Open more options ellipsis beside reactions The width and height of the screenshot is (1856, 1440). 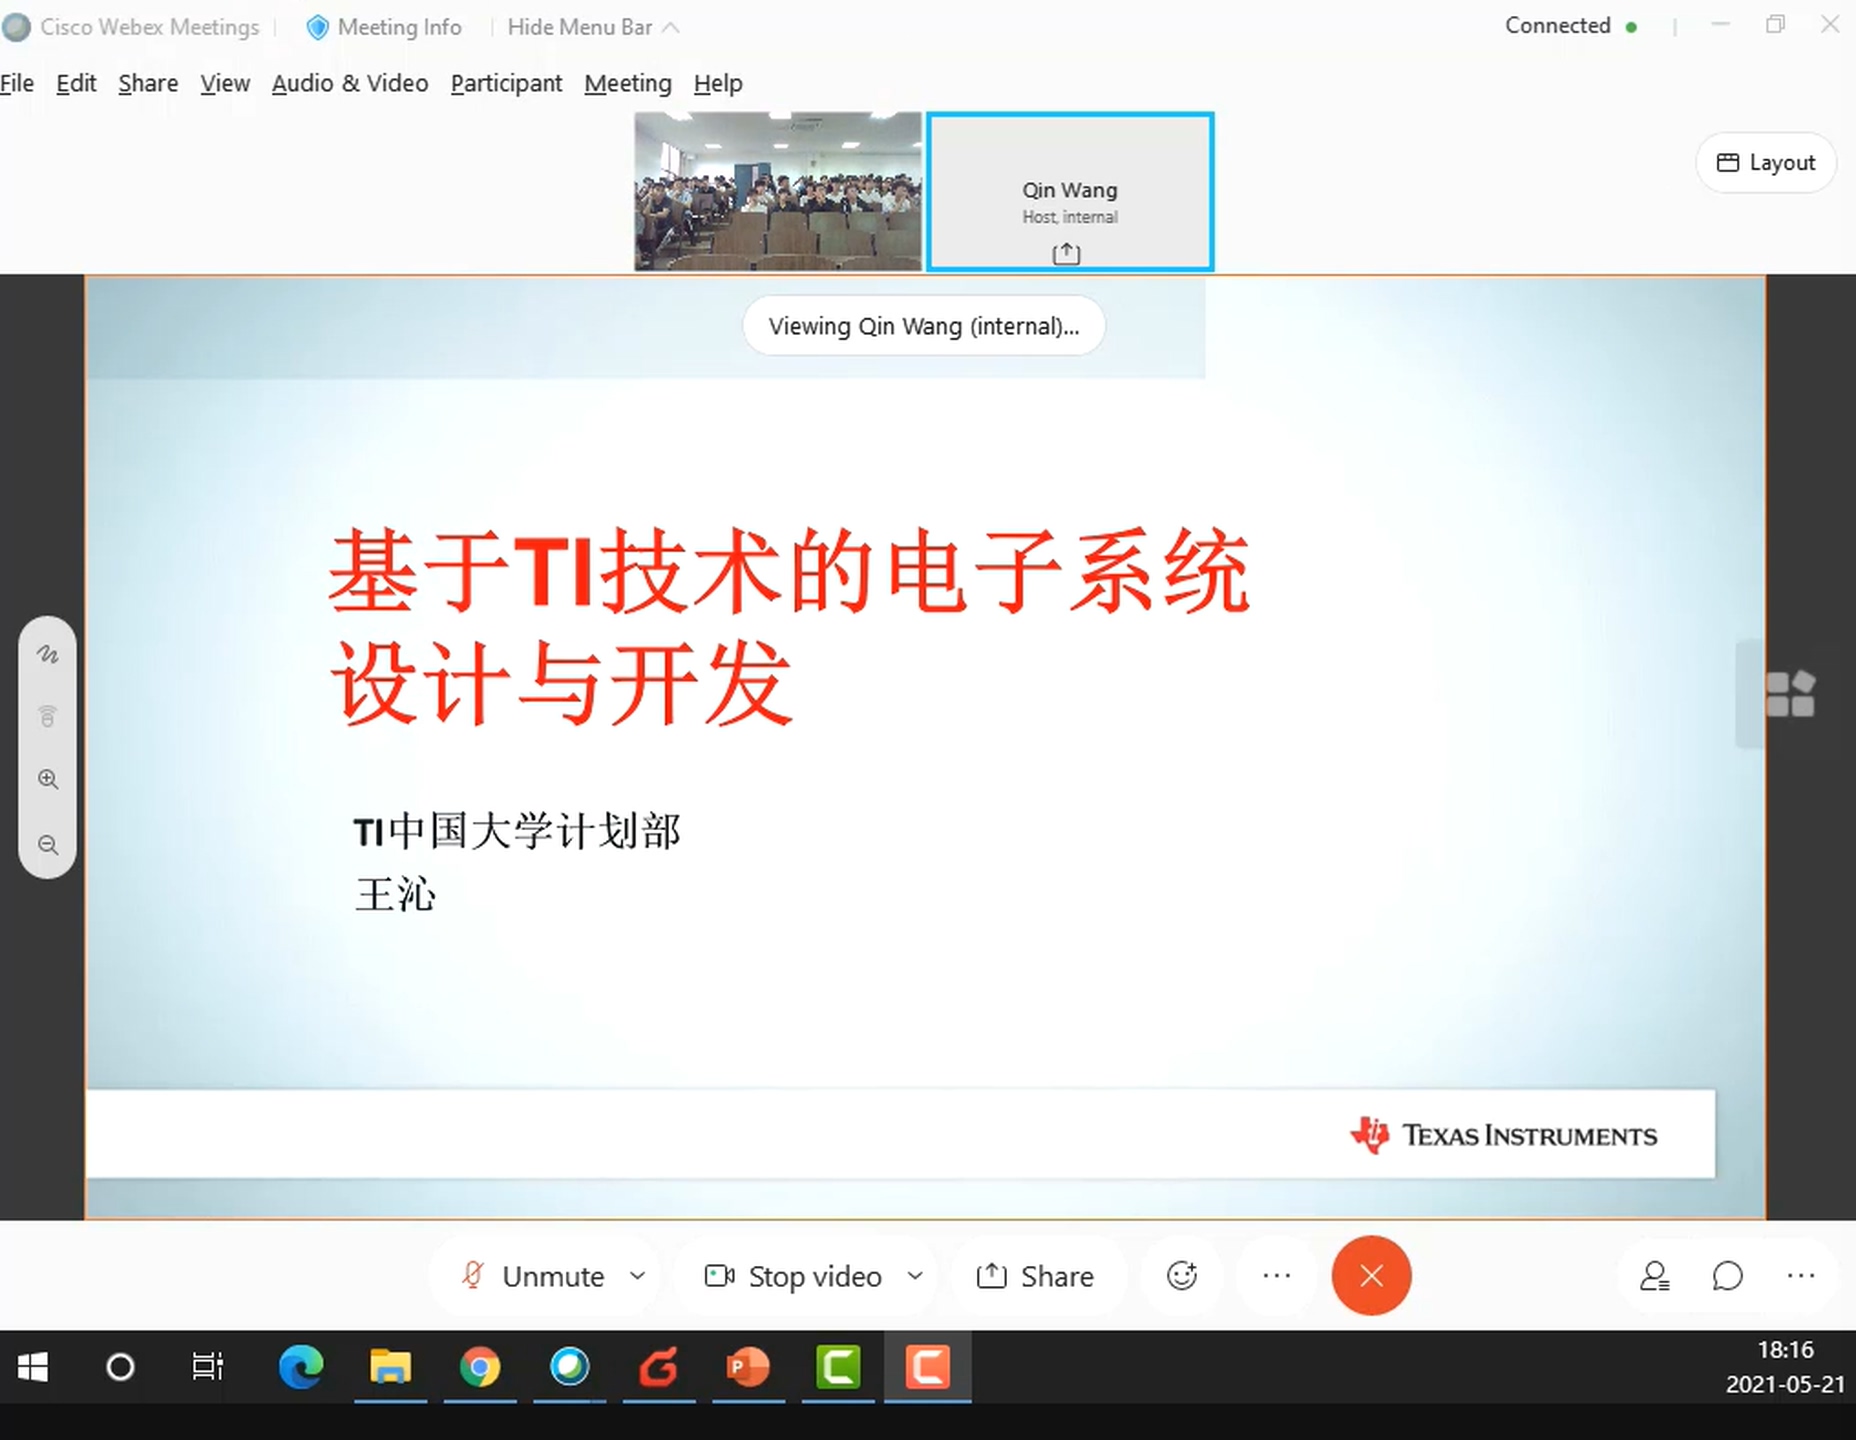(1276, 1276)
